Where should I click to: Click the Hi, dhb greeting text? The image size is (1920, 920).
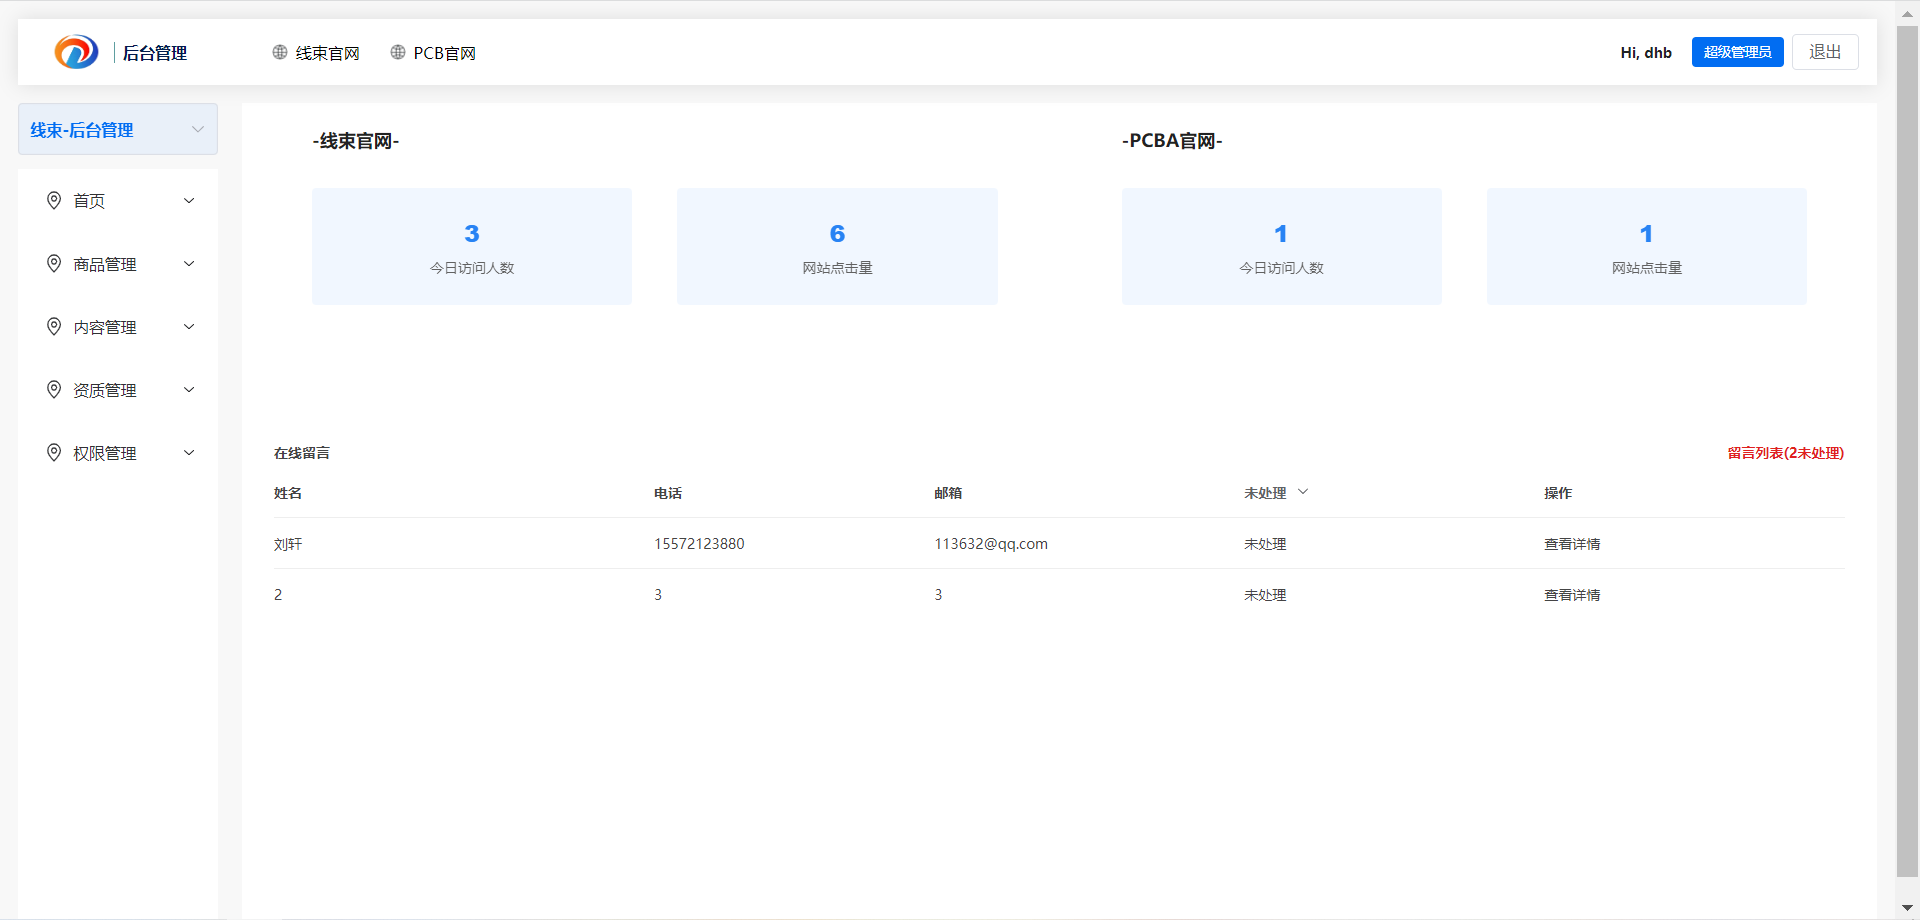tap(1646, 52)
